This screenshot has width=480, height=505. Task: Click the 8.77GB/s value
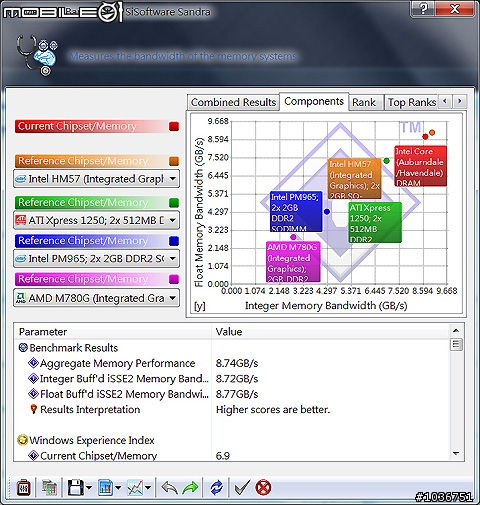237,394
